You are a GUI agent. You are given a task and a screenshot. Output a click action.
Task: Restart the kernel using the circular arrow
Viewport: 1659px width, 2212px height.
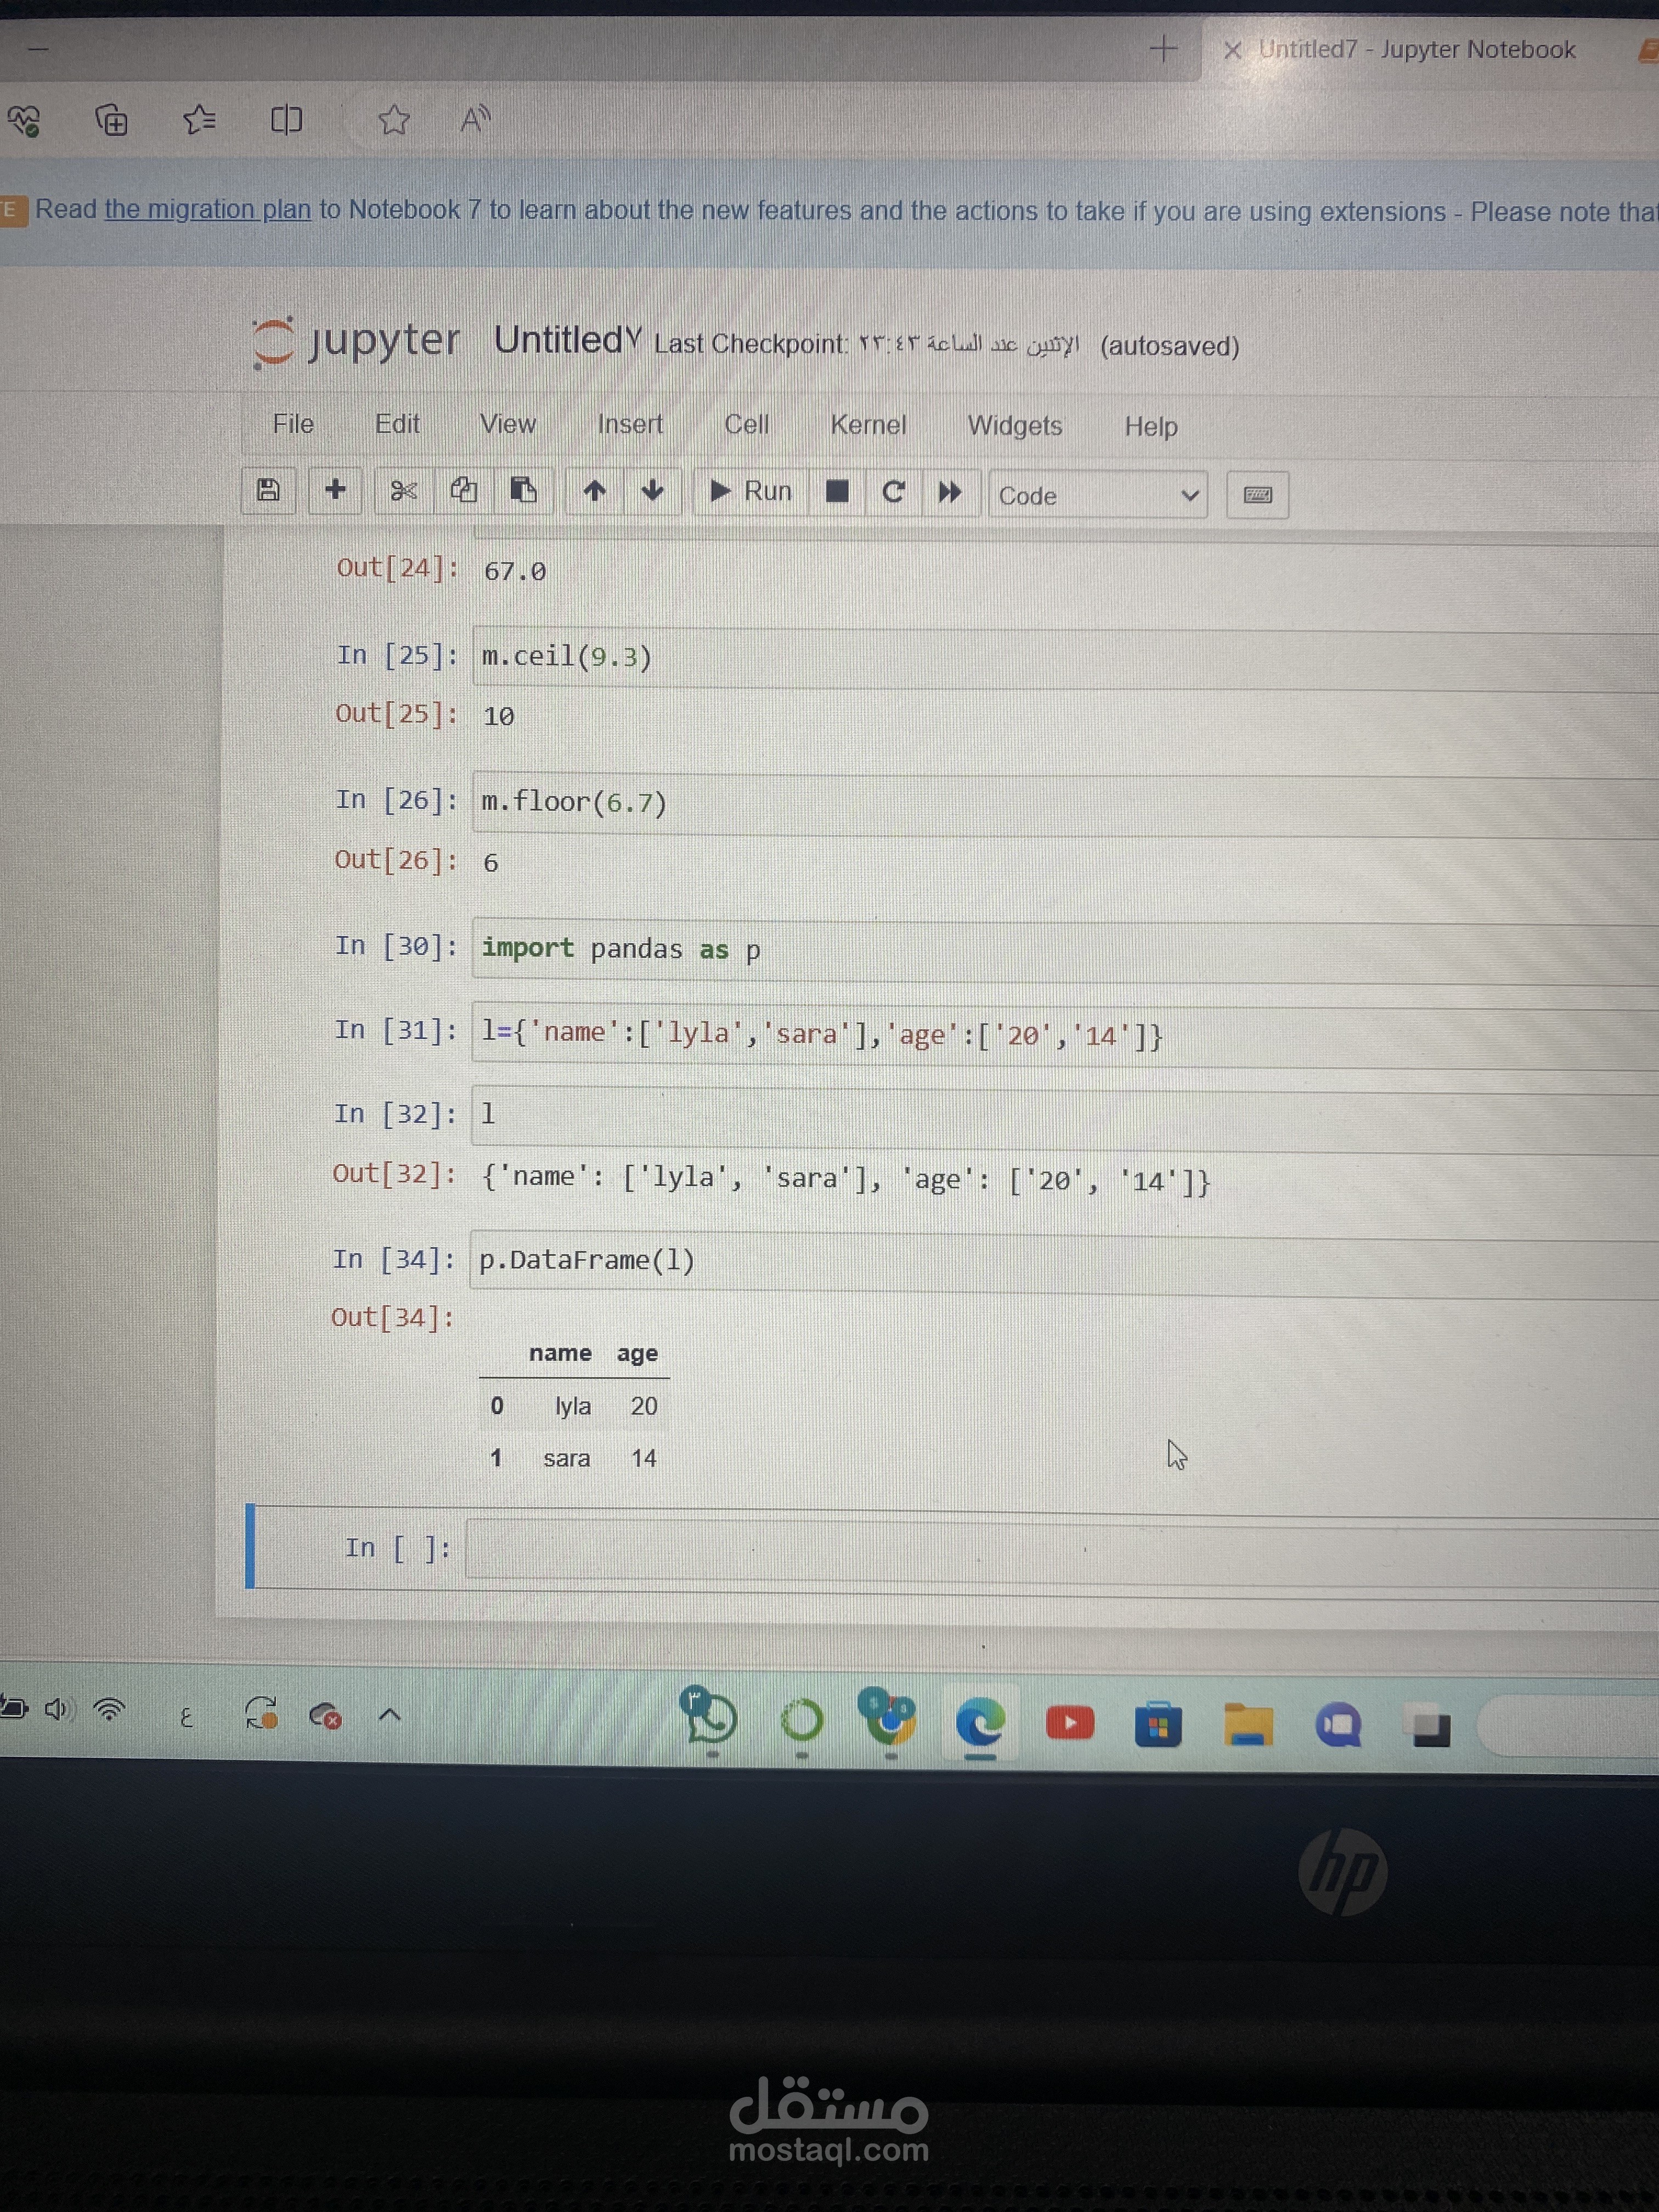[x=893, y=492]
